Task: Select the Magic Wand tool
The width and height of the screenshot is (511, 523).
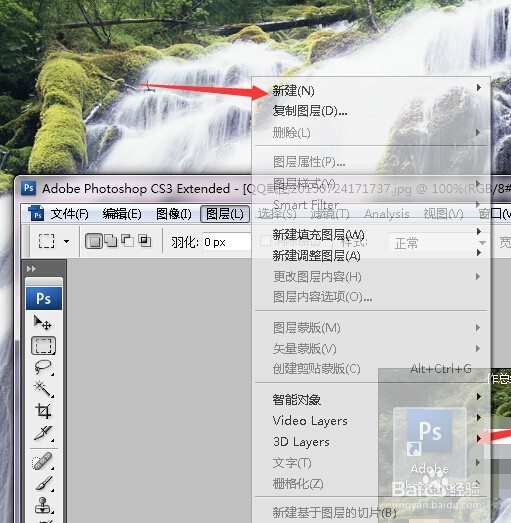Action: coord(43,389)
